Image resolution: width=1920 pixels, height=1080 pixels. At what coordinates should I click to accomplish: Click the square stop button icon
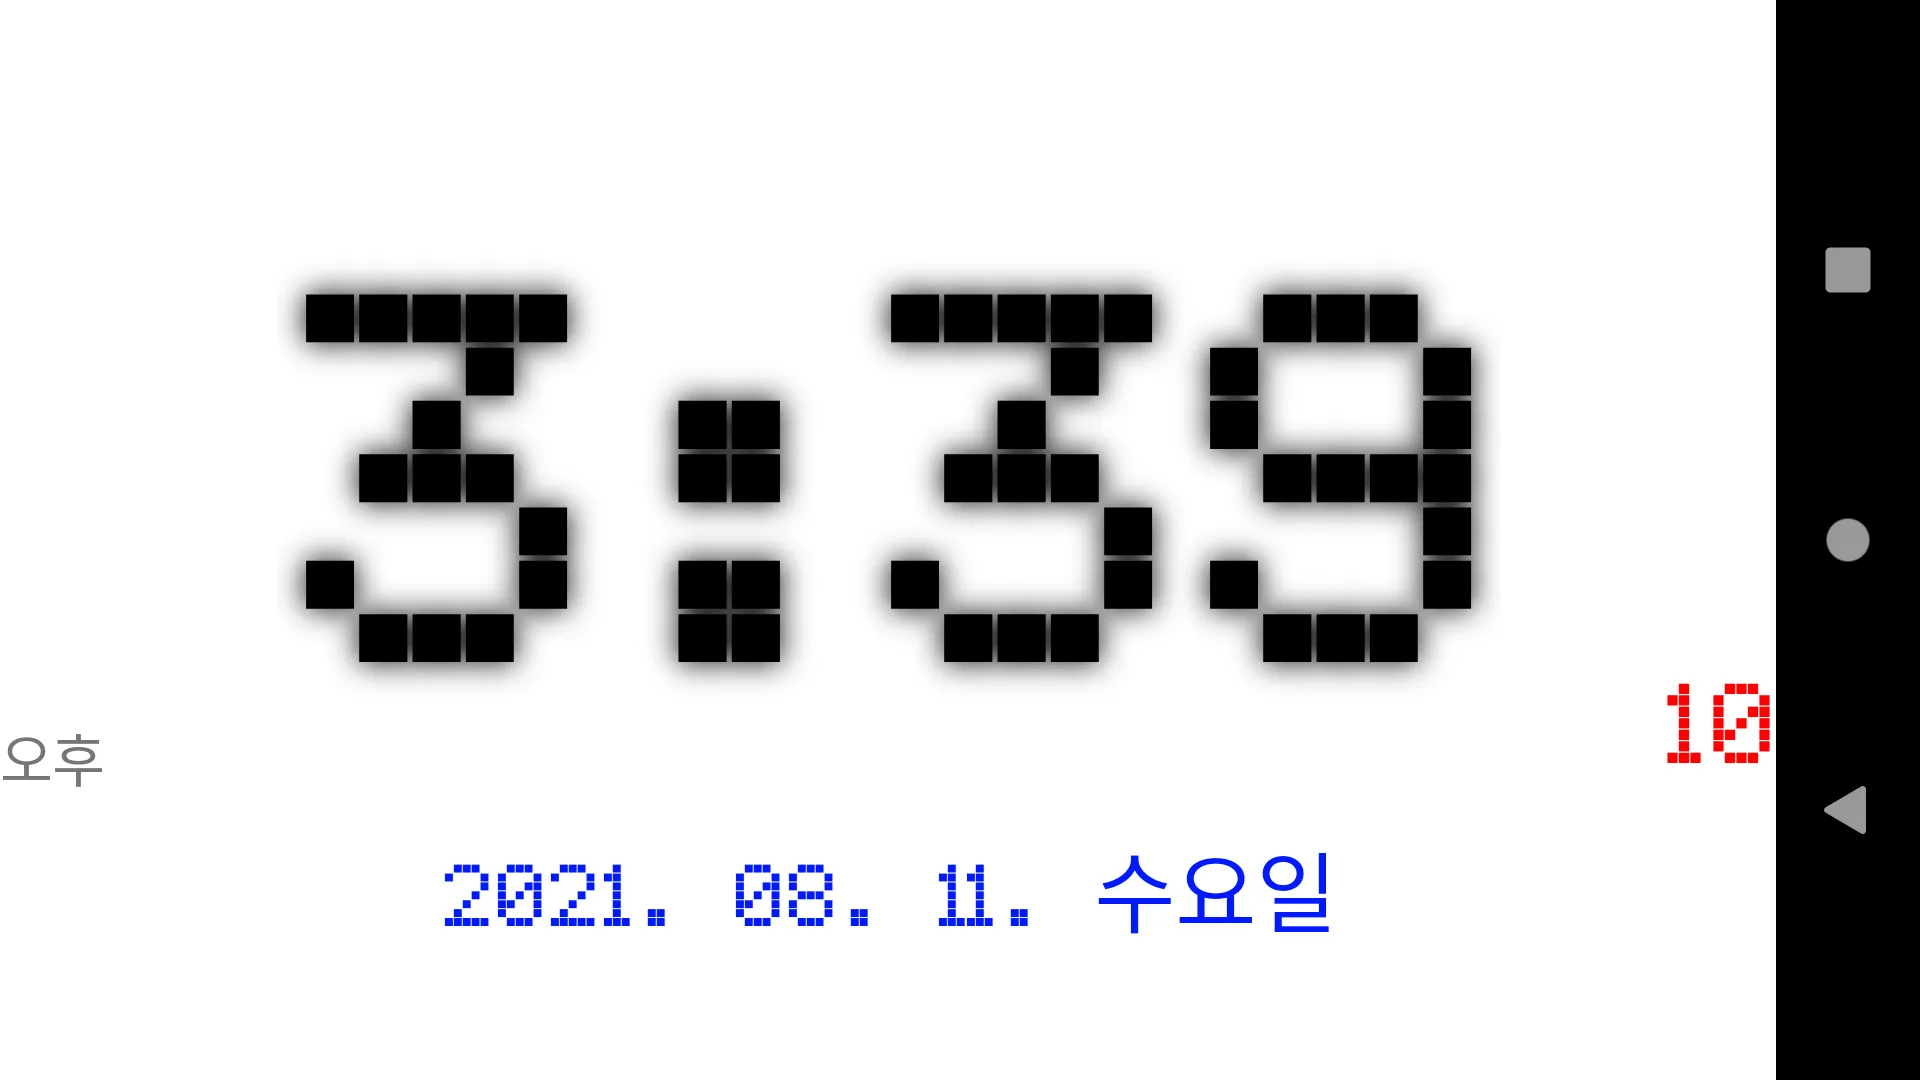click(x=1847, y=269)
